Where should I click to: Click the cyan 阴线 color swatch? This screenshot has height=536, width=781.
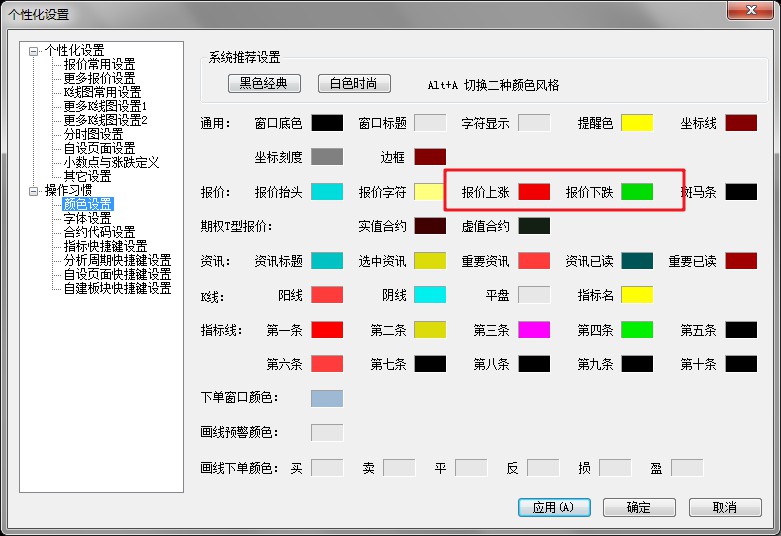[430, 295]
